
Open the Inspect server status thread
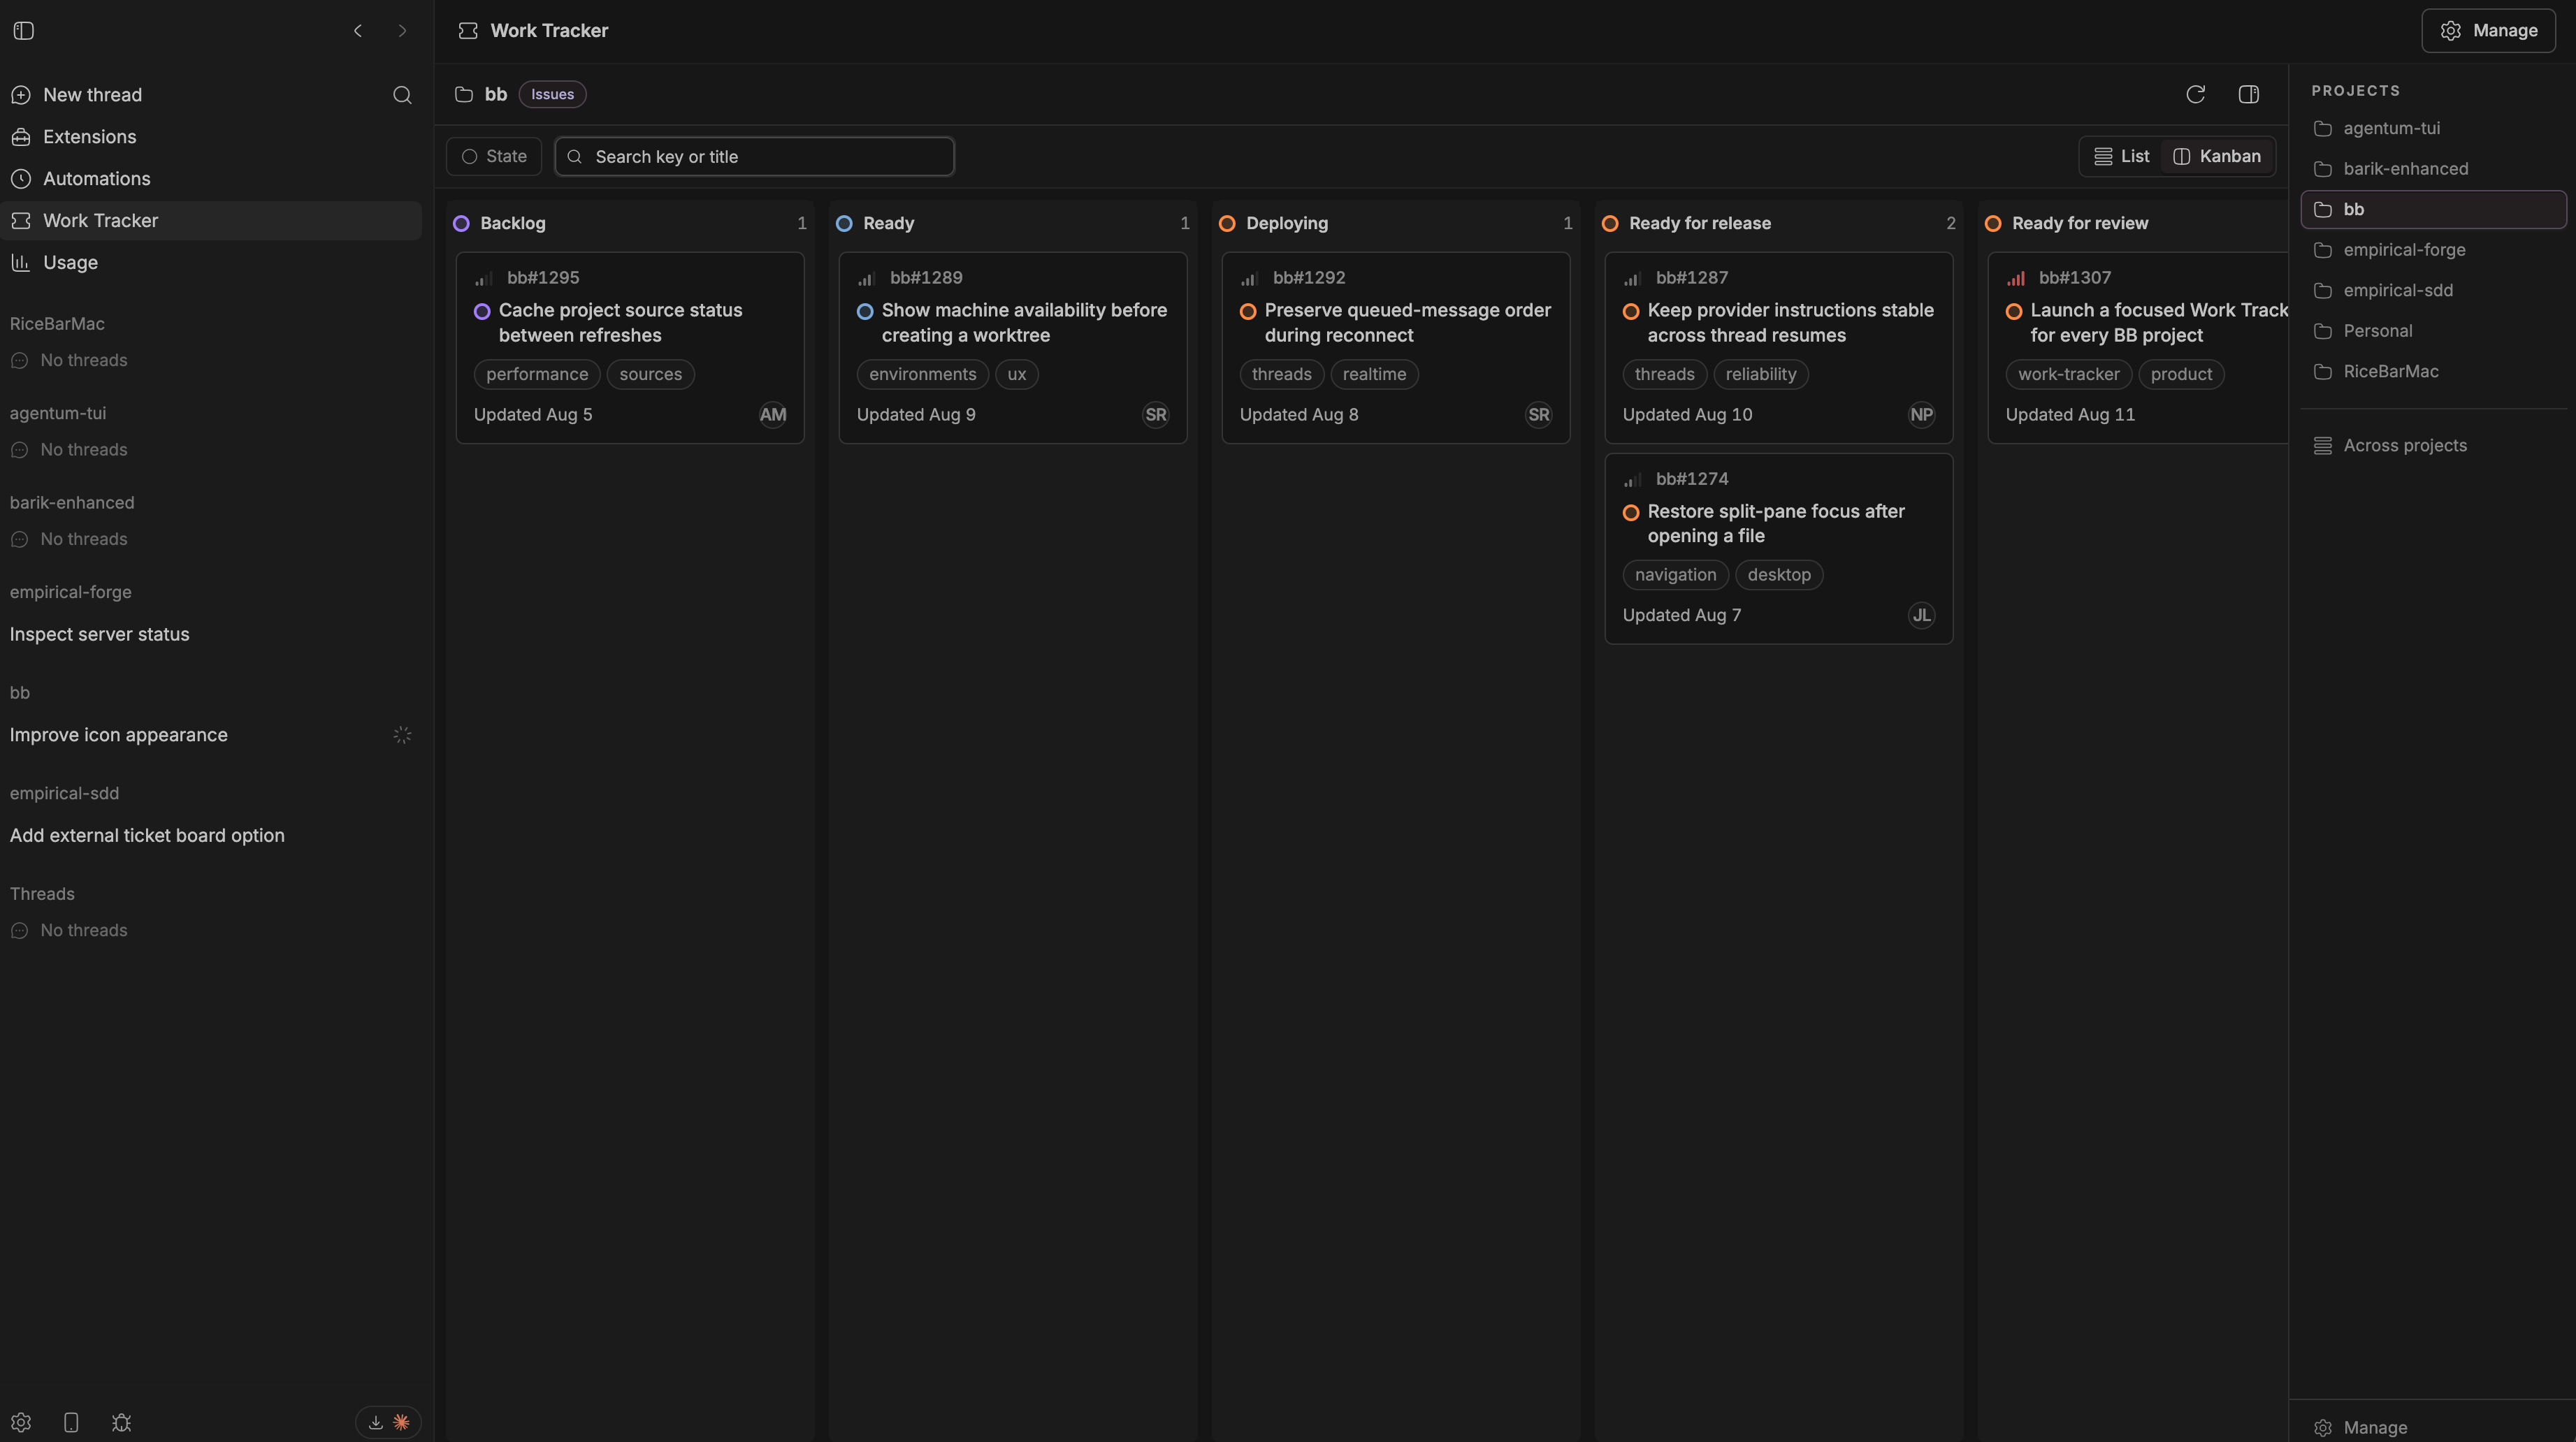pyautogui.click(x=211, y=635)
